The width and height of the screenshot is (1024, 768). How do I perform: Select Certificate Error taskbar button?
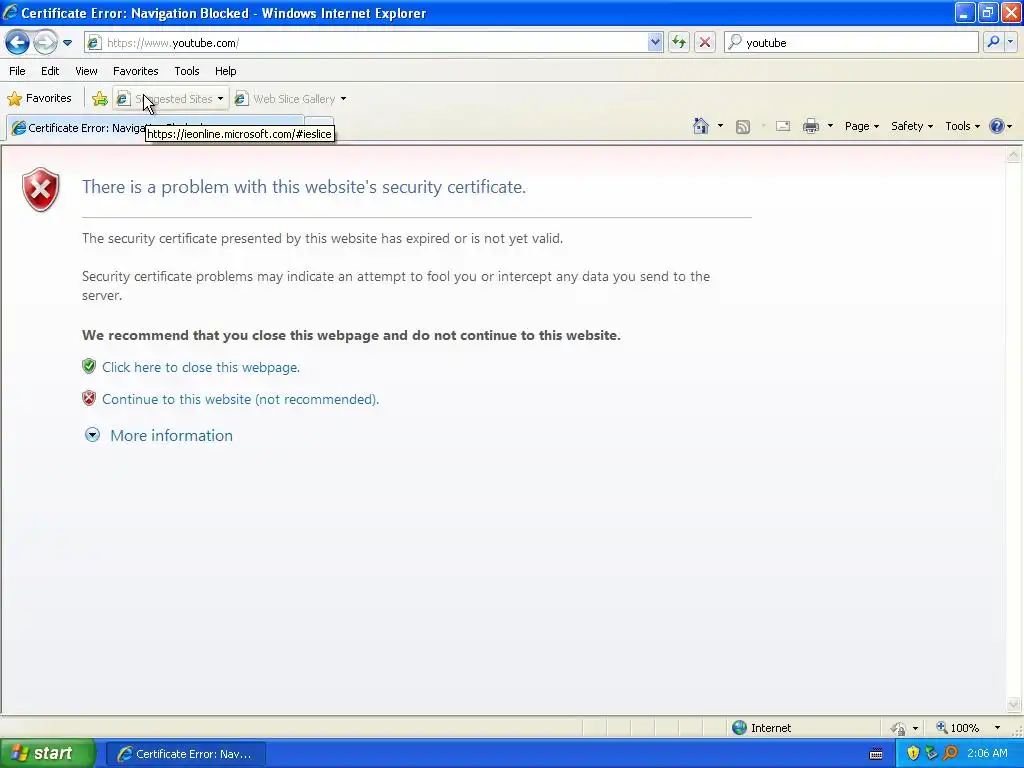[185, 754]
